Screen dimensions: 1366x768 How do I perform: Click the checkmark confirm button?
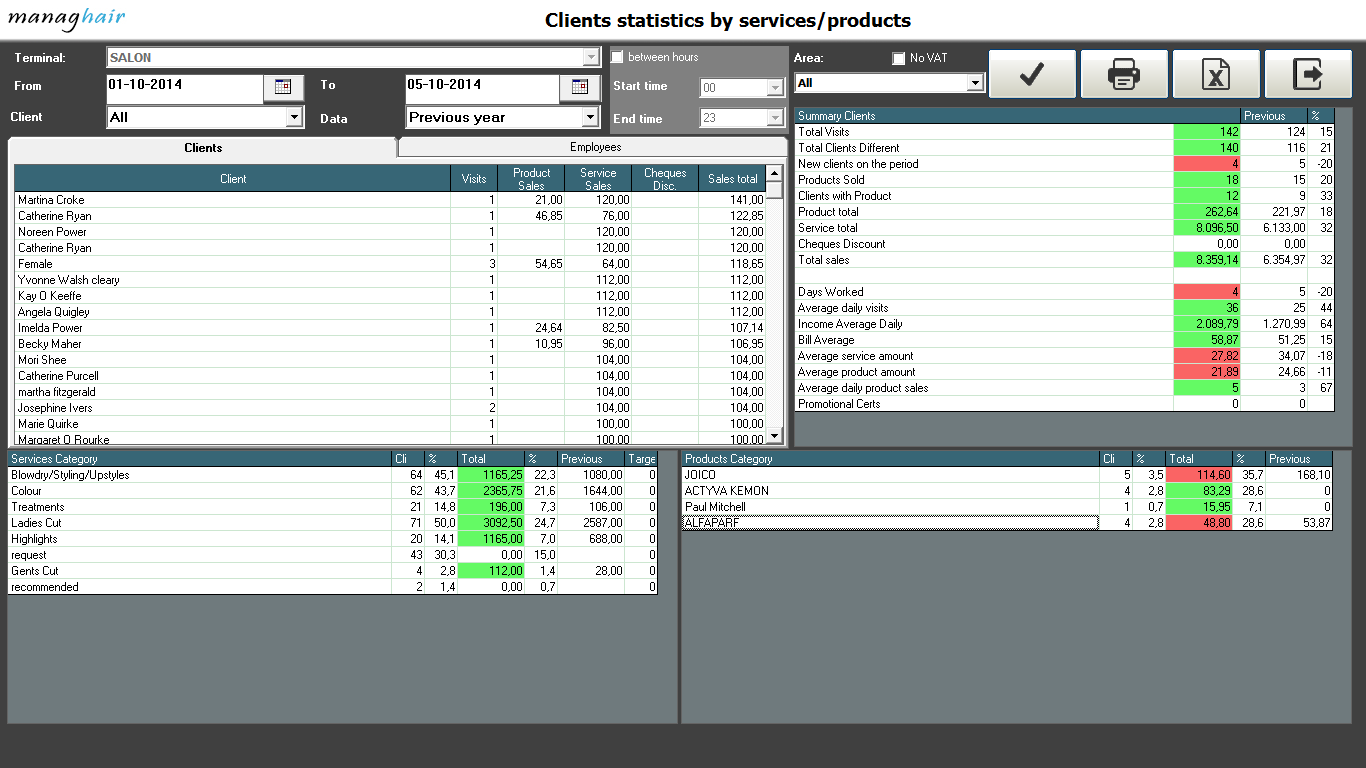[1032, 74]
